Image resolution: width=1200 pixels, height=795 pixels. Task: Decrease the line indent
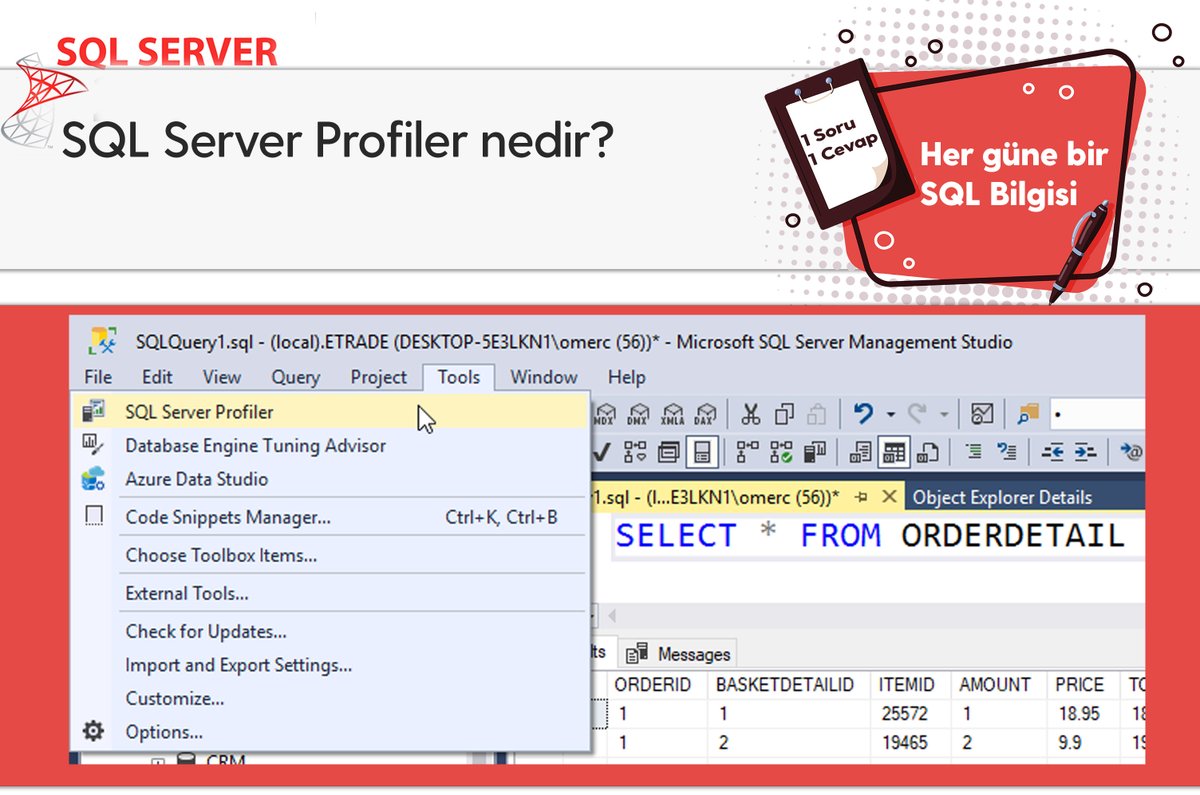click(1053, 453)
